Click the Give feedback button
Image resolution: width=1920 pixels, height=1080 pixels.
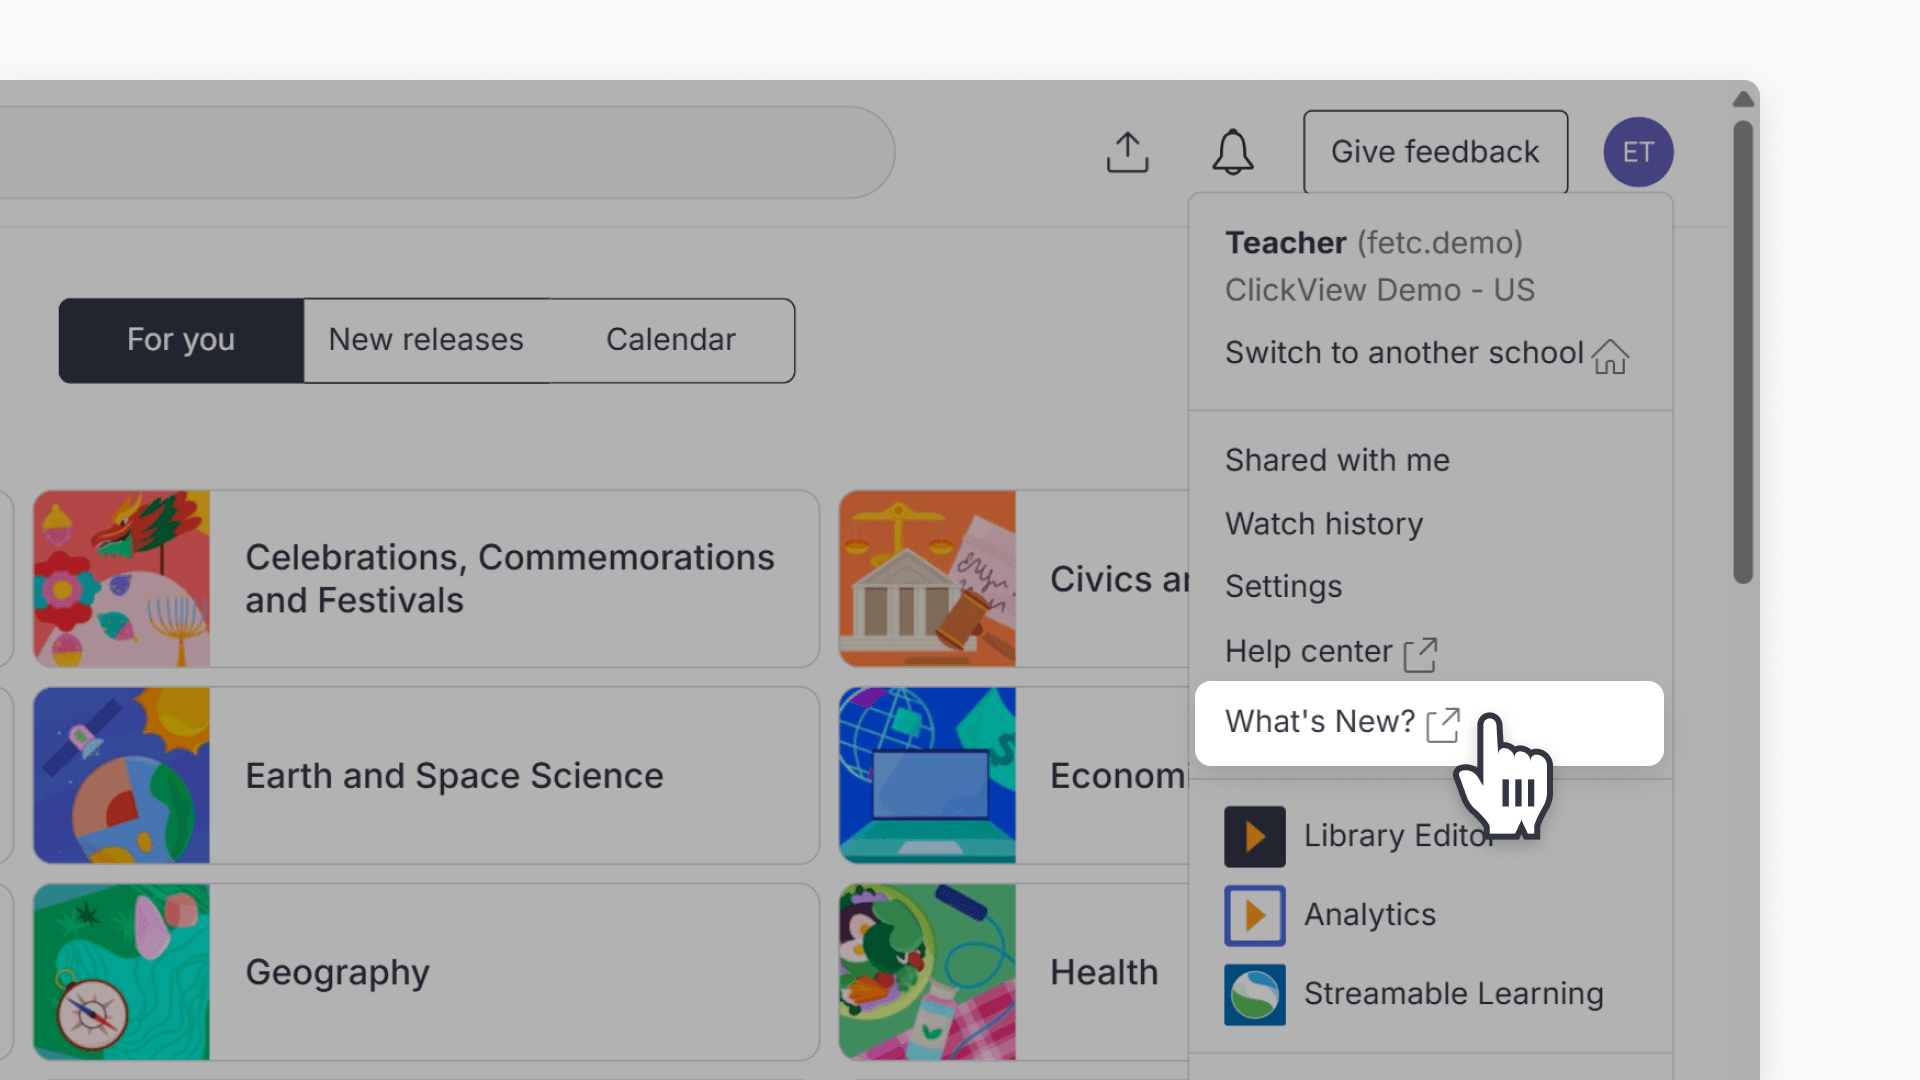(1434, 151)
